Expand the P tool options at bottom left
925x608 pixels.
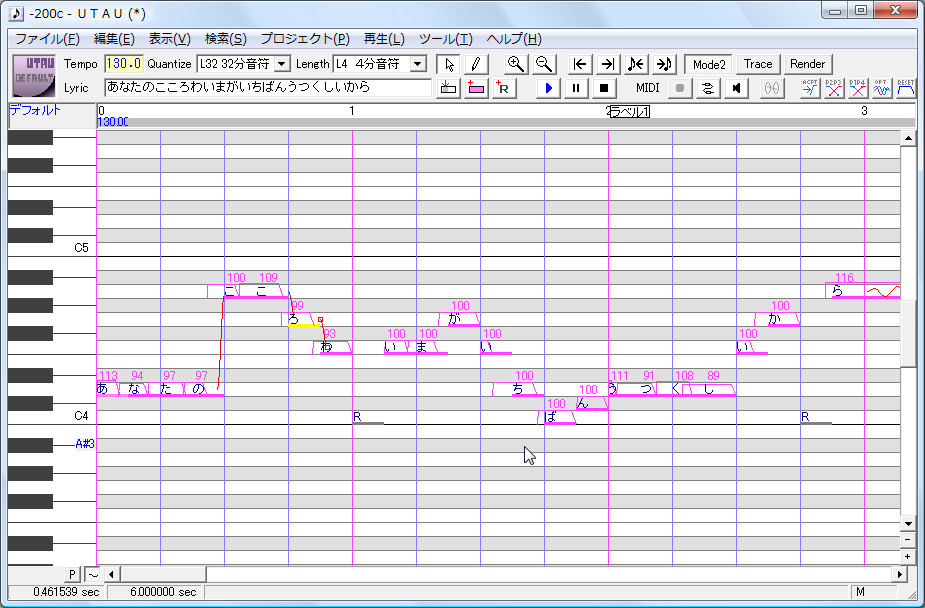point(70,574)
